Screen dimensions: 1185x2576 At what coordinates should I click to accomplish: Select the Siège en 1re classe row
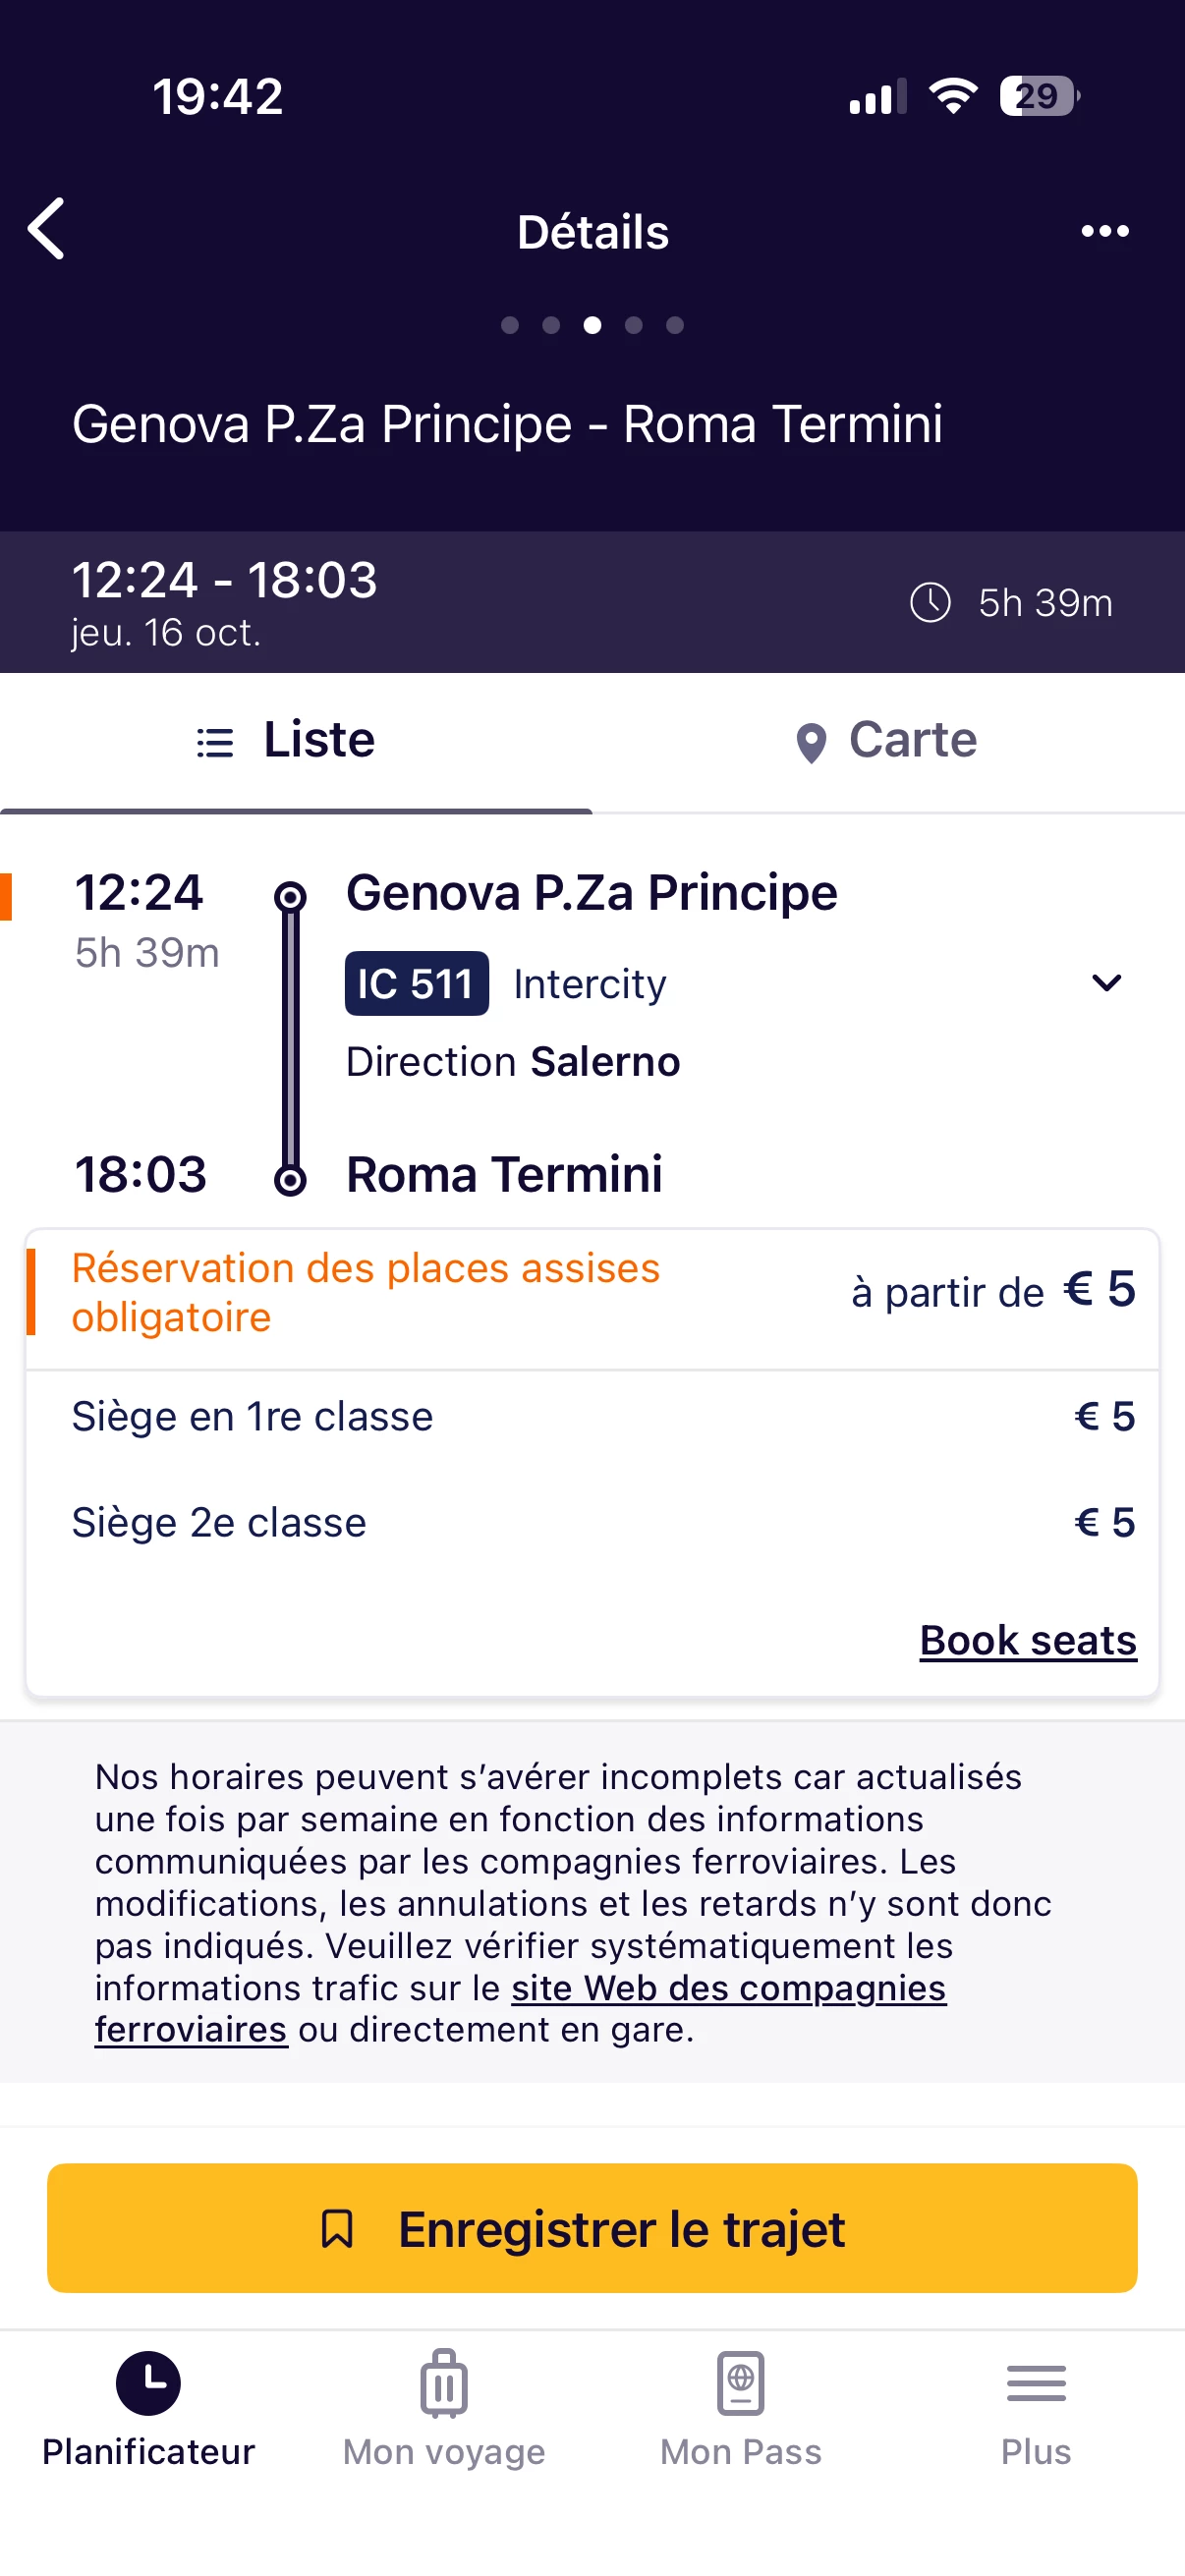click(592, 1416)
